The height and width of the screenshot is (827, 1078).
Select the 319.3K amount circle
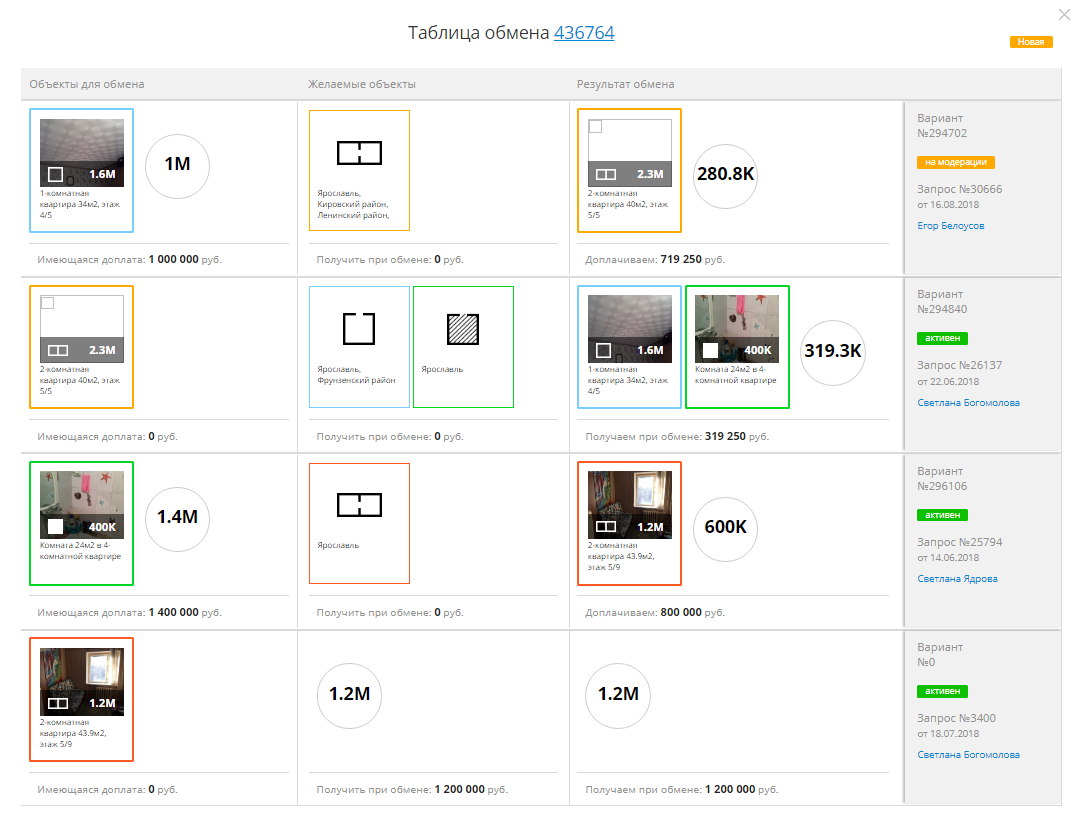834,351
